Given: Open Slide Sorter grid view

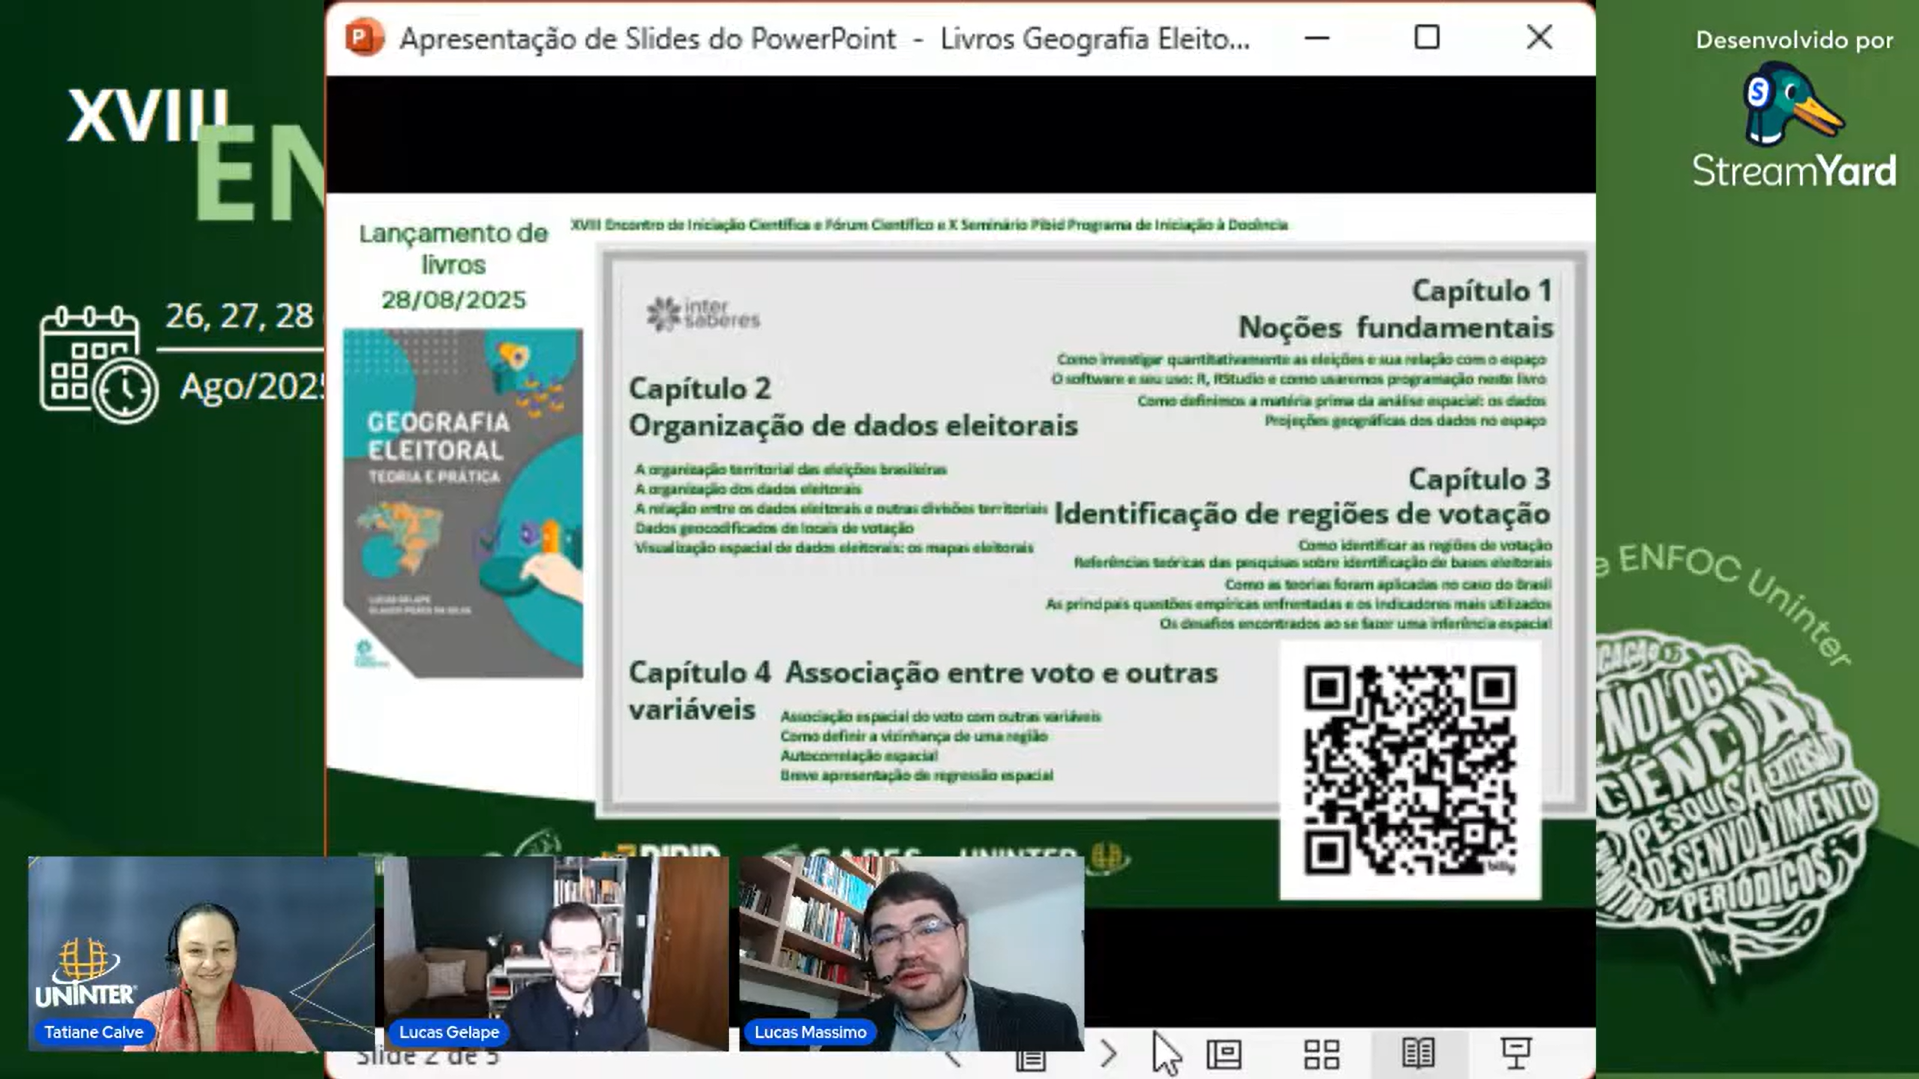Looking at the screenshot, I should click(1321, 1054).
